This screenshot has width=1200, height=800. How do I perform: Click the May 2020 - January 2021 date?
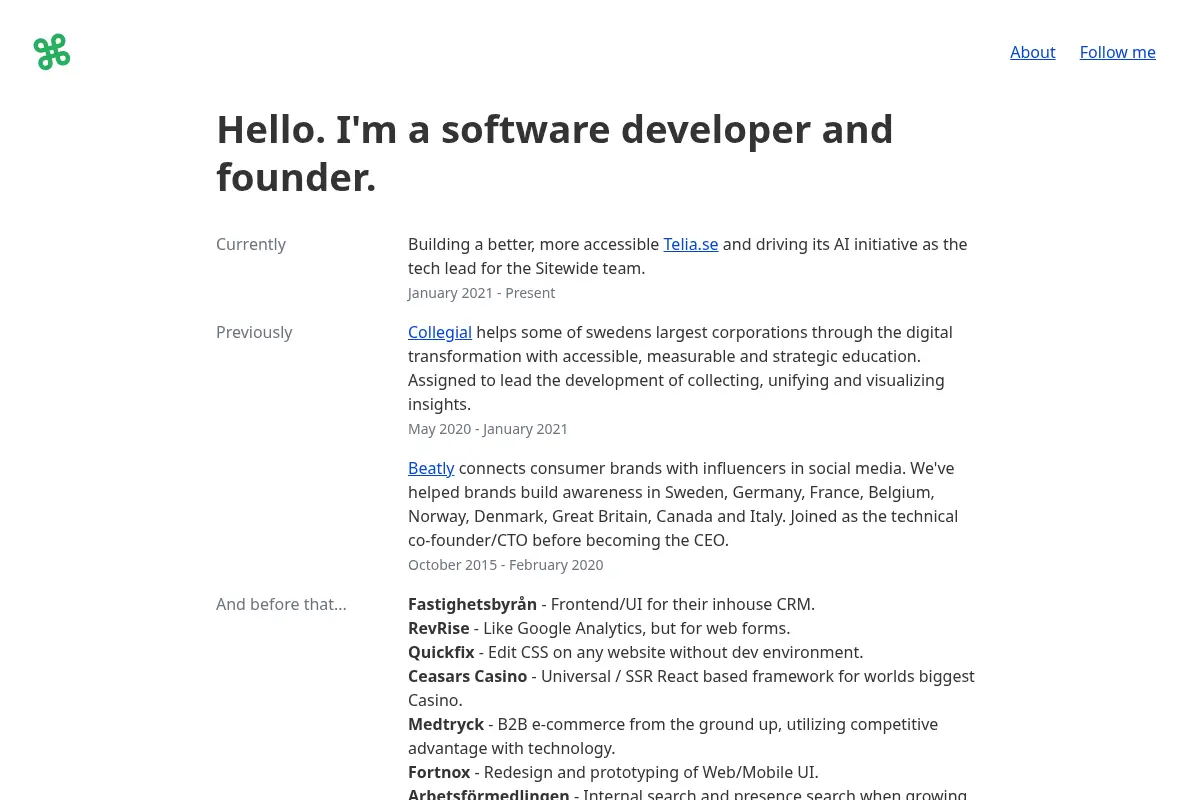click(x=488, y=429)
